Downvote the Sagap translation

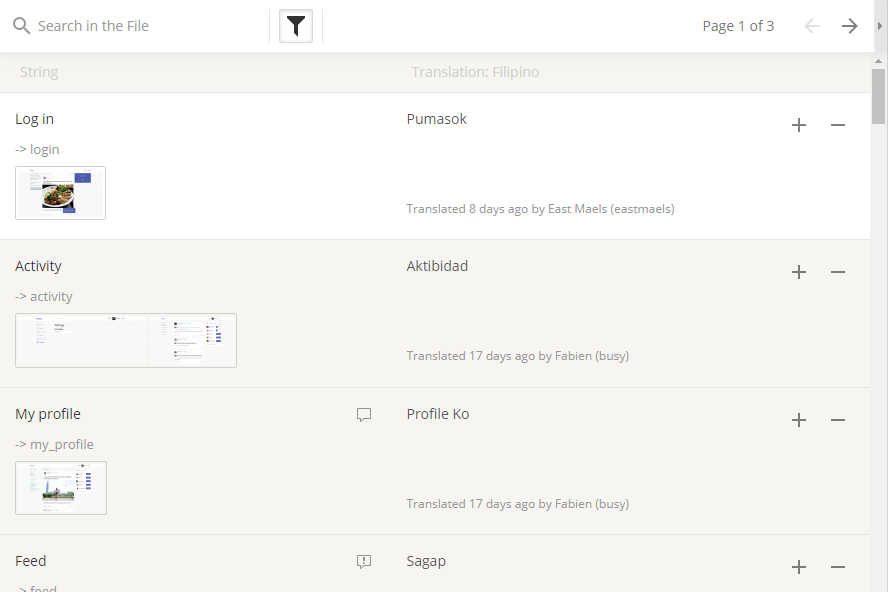[838, 567]
